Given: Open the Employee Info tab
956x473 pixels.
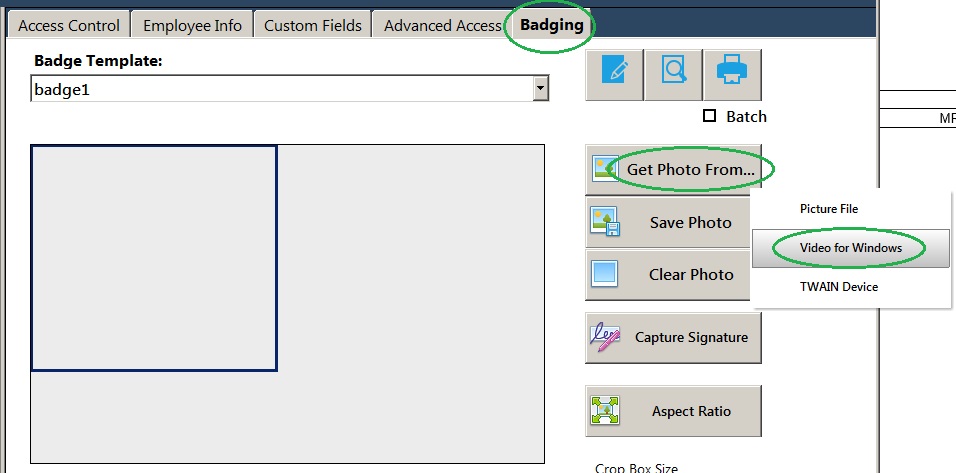Looking at the screenshot, I should (192, 26).
